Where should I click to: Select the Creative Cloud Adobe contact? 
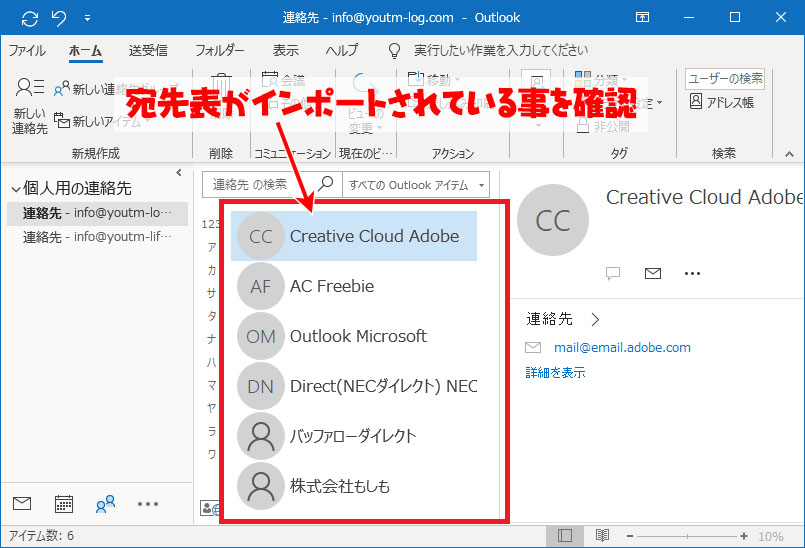tap(354, 236)
